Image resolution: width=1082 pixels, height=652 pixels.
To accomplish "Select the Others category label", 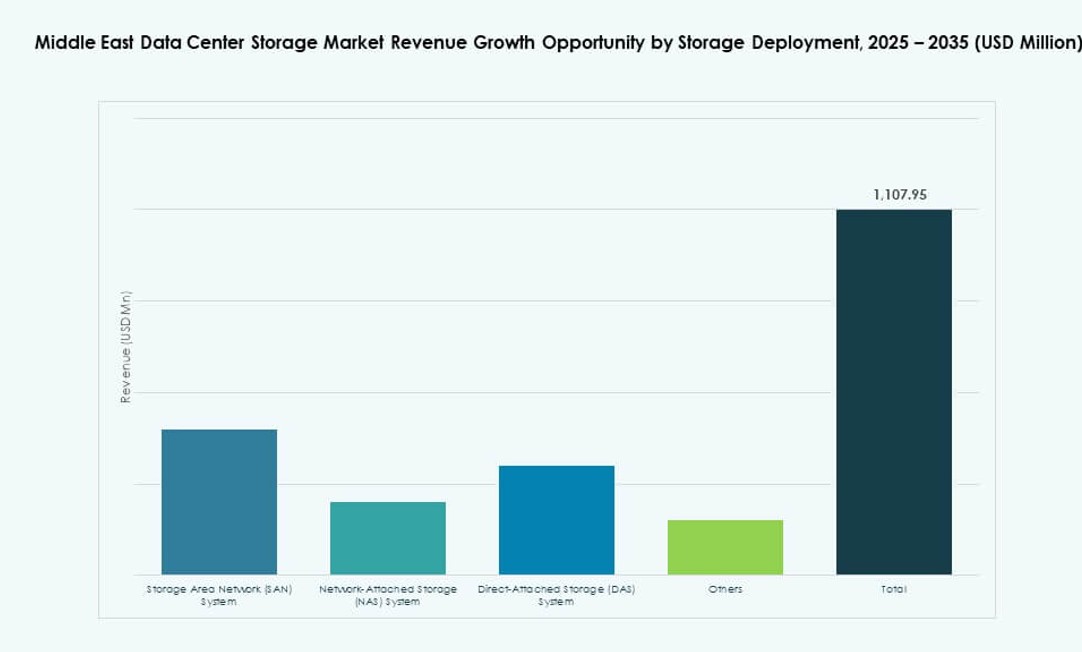I will point(725,589).
